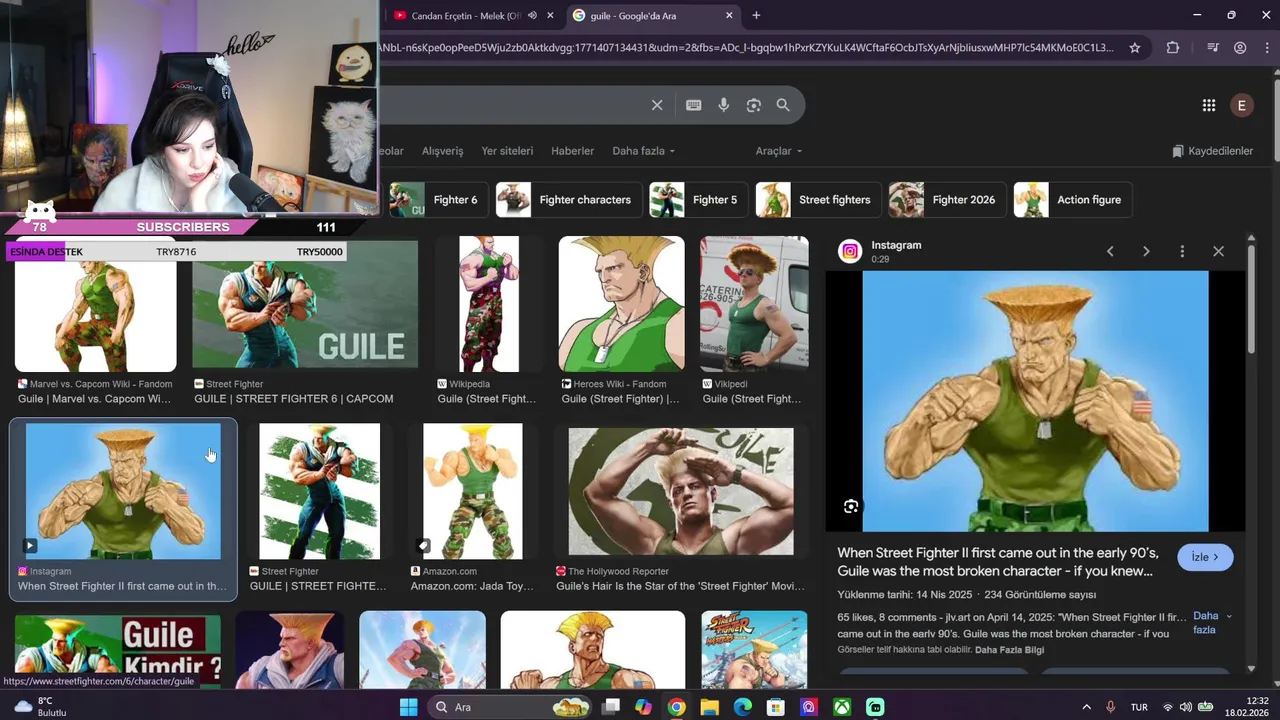Open Chrome media controls icon

point(1213,47)
